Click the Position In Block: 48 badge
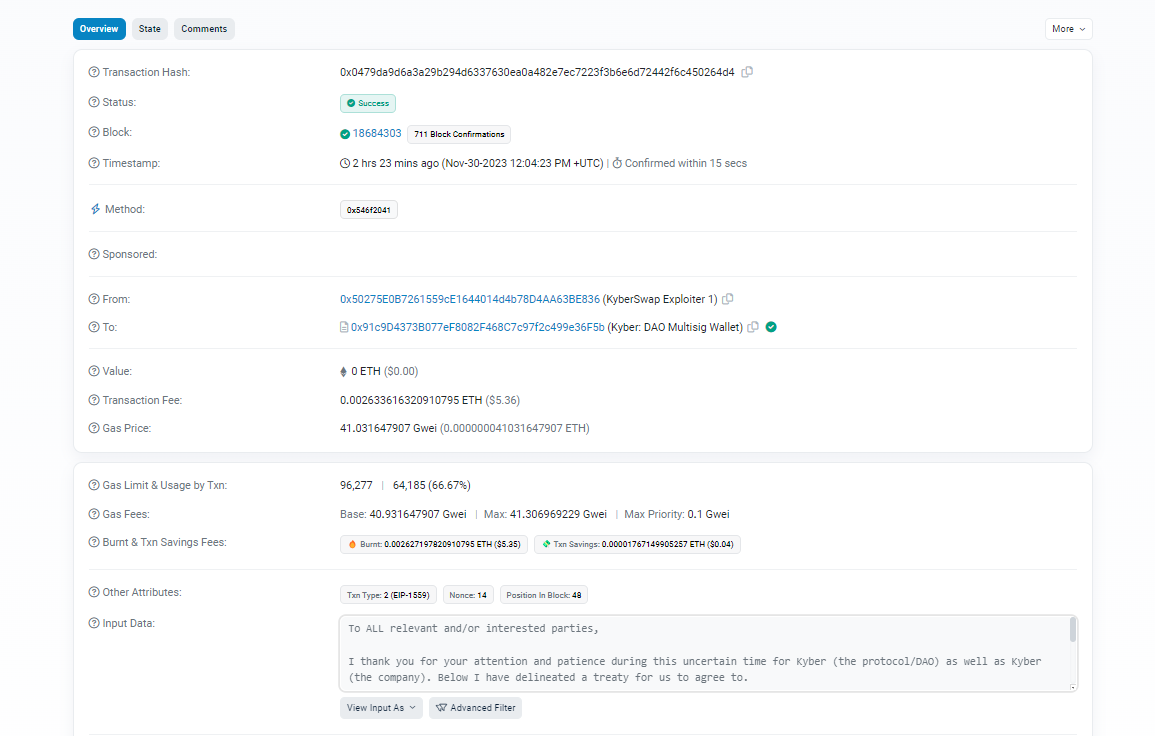 pos(544,595)
